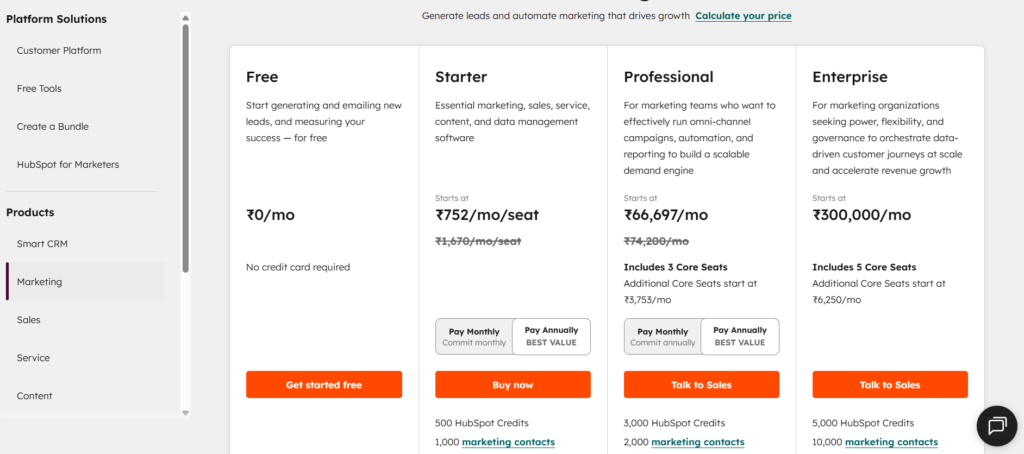The width and height of the screenshot is (1024, 454).
Task: Select Marketing product in sidebar
Action: point(86,282)
